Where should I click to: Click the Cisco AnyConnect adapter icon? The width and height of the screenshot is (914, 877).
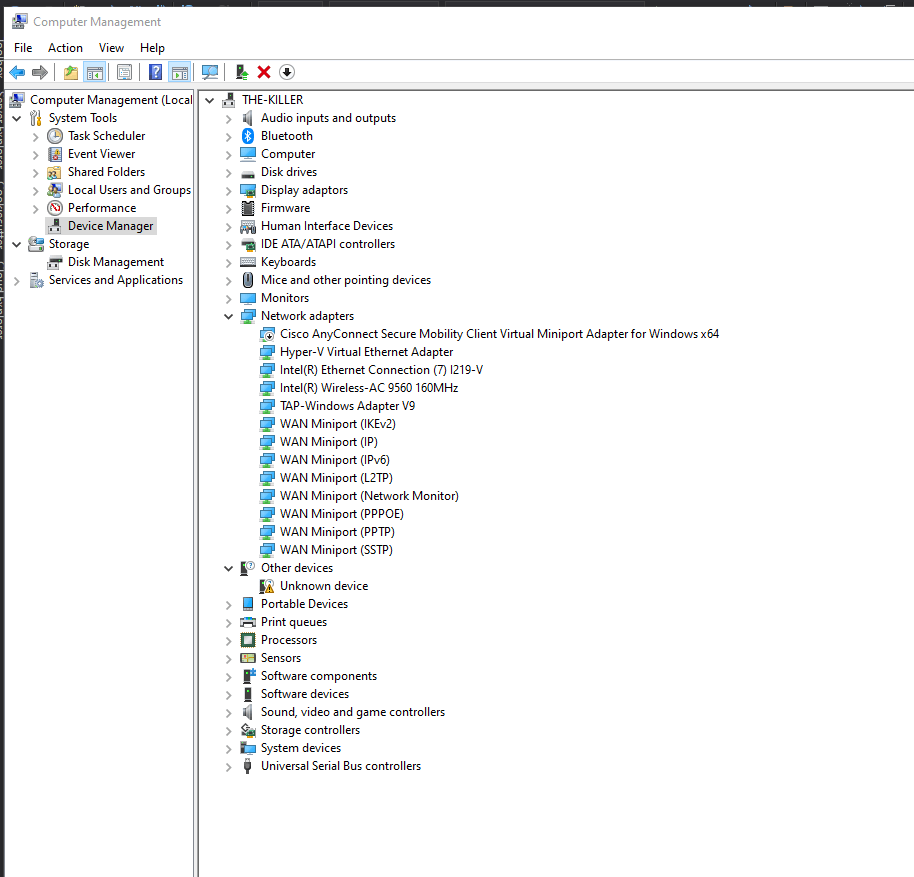click(267, 334)
